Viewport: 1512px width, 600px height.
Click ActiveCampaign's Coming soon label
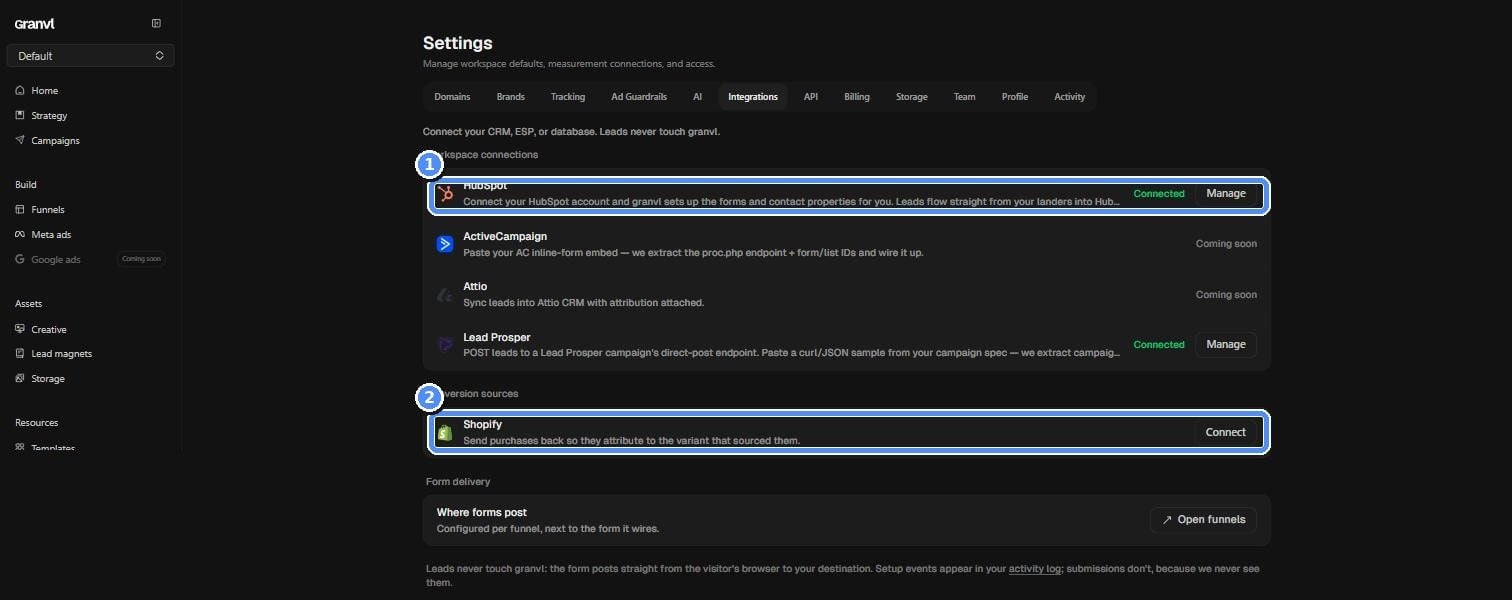coord(1226,244)
